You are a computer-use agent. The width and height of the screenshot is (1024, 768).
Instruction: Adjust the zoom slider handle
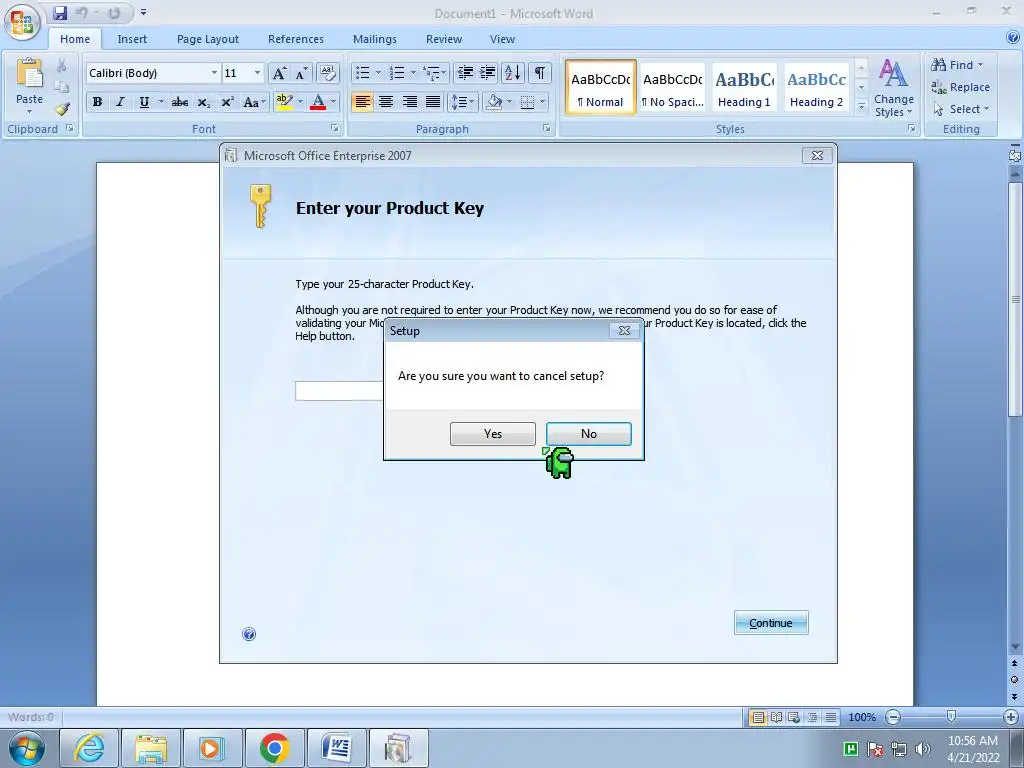[x=952, y=717]
